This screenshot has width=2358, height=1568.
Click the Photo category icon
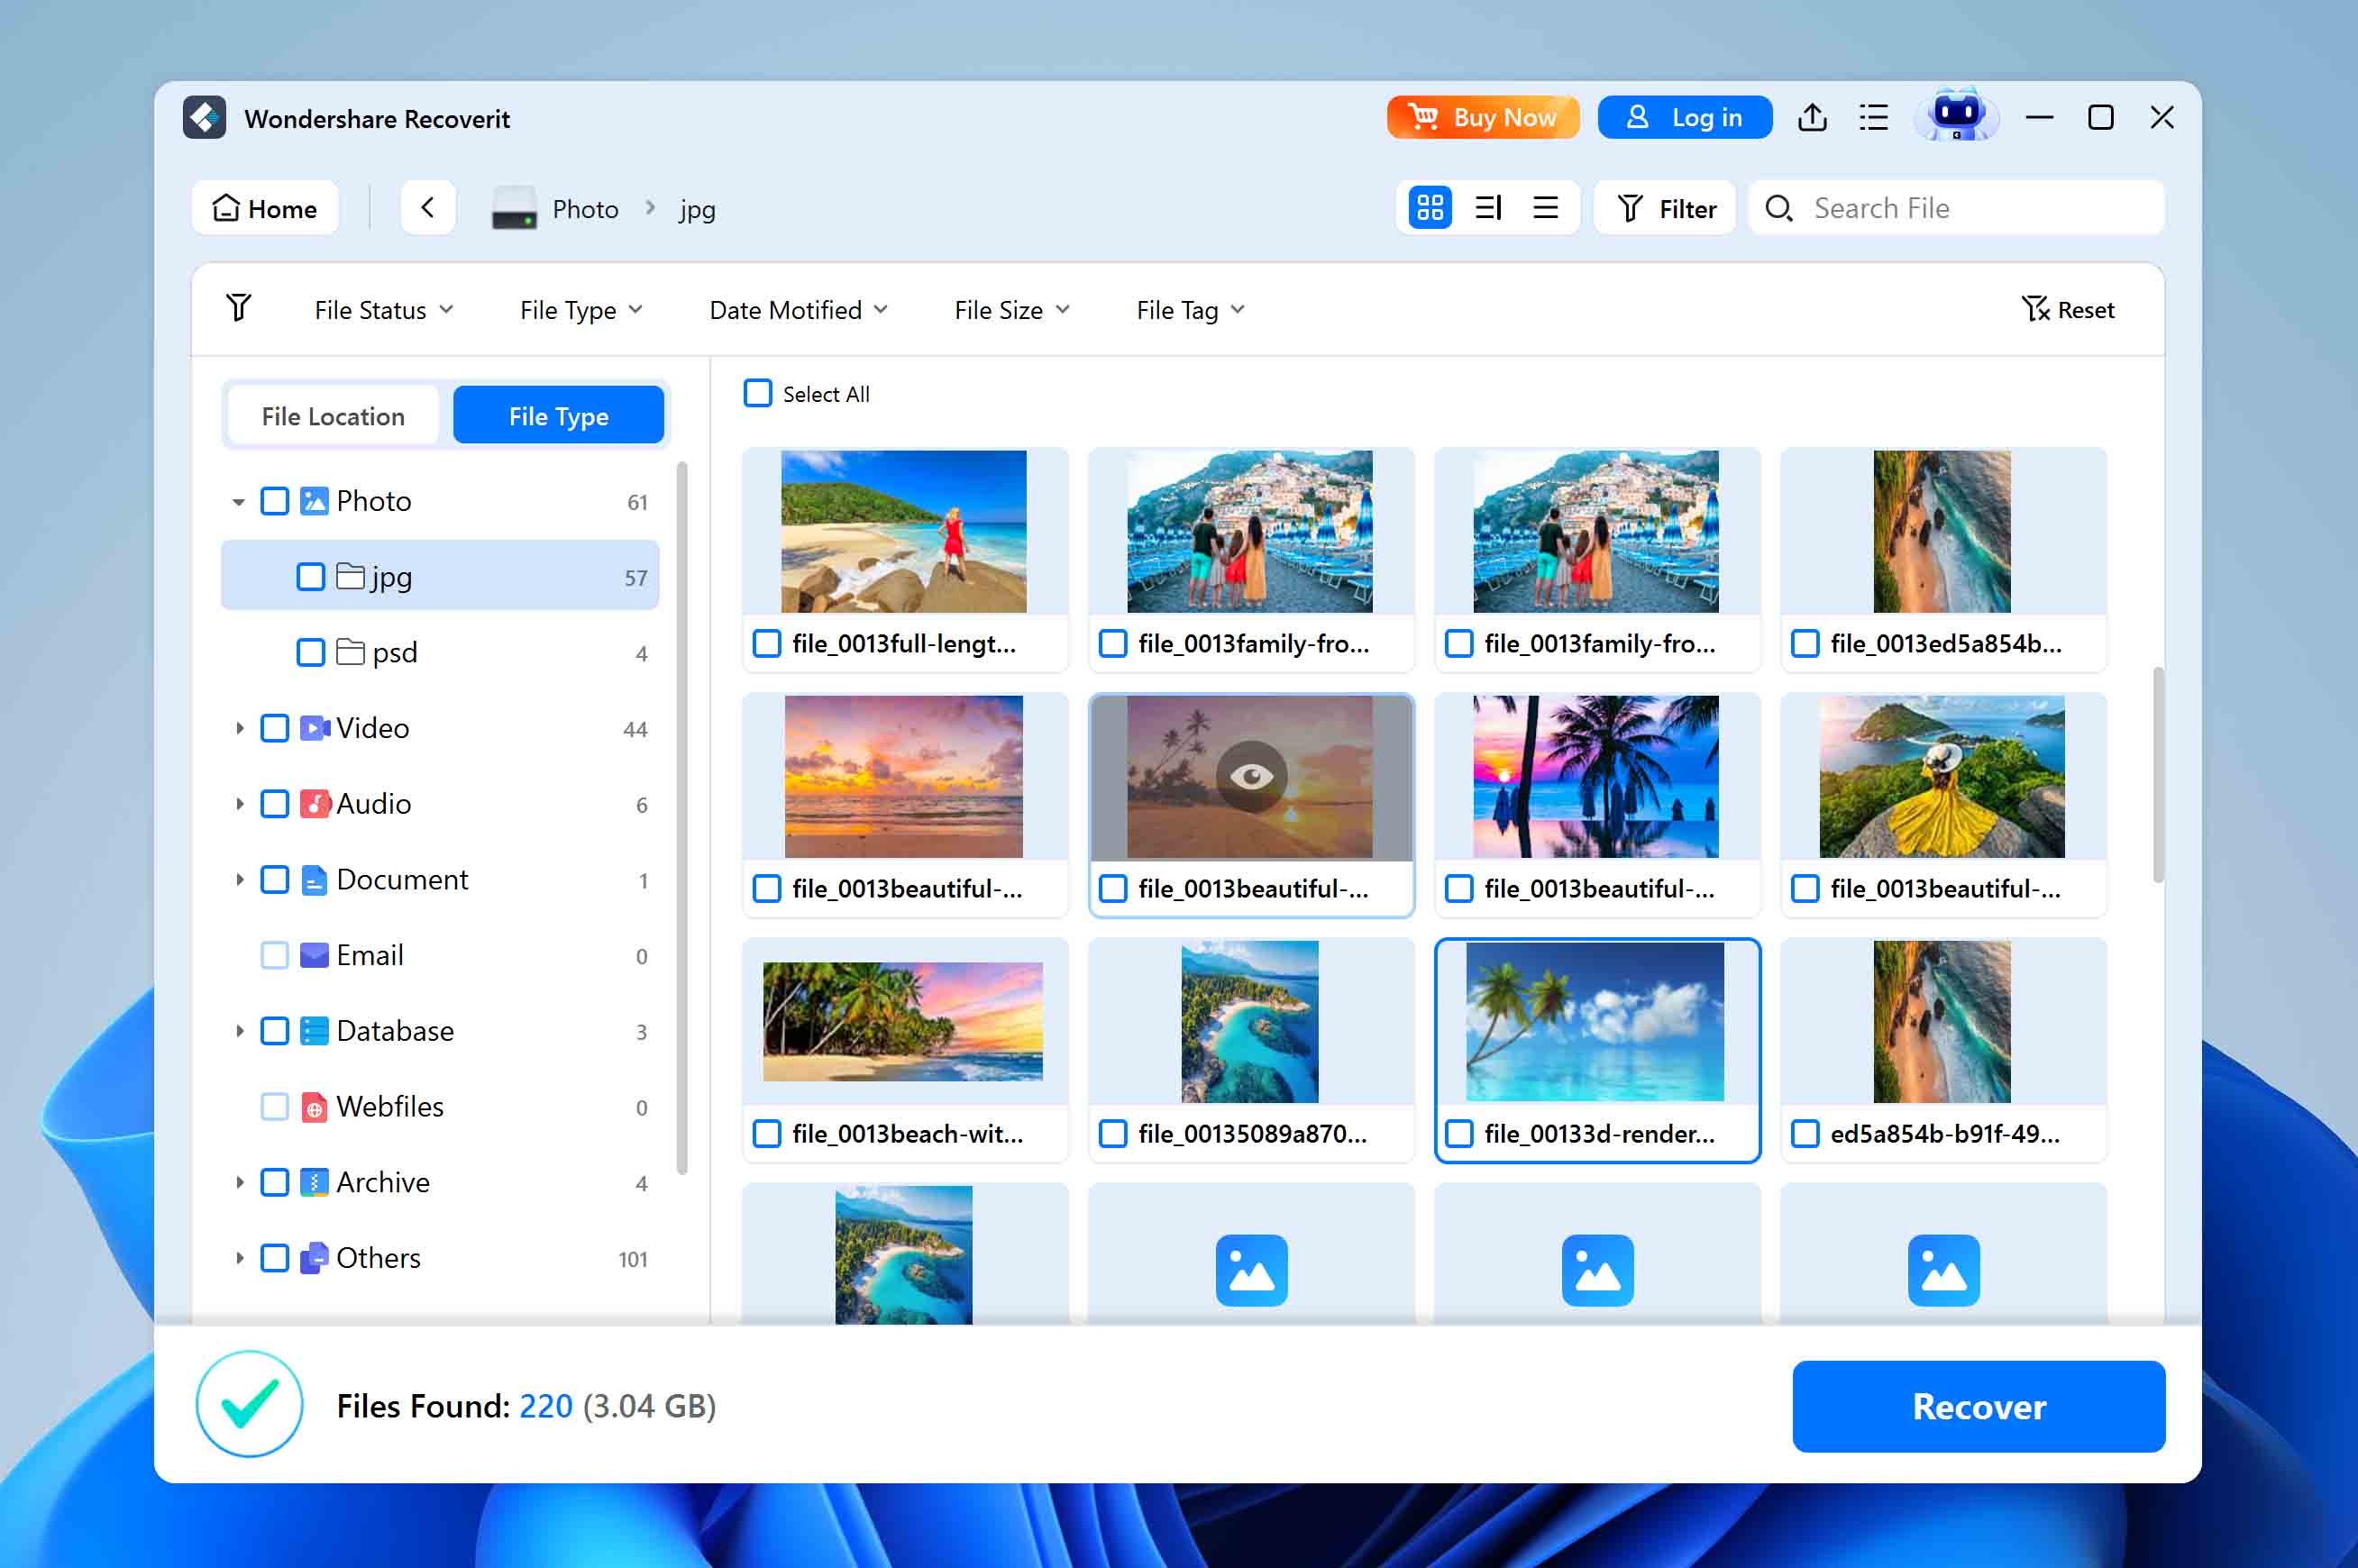click(x=314, y=501)
